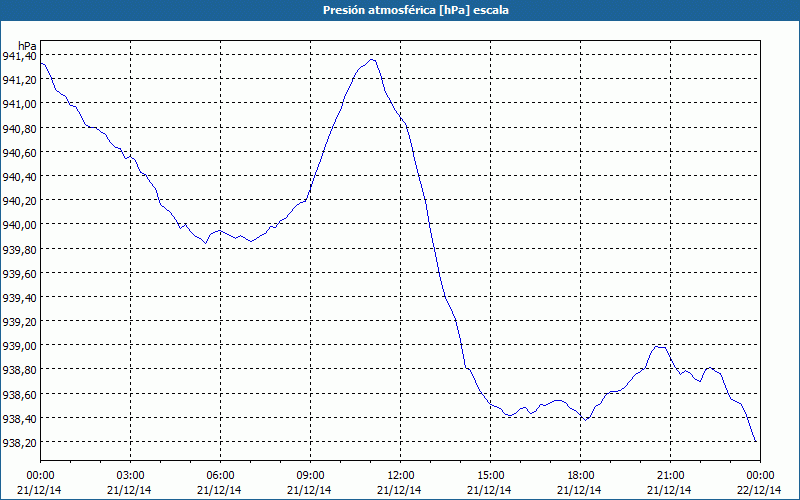Image resolution: width=800 pixels, height=500 pixels.
Task: Select the 21/12/14 date under 12:00
Action: (x=401, y=490)
